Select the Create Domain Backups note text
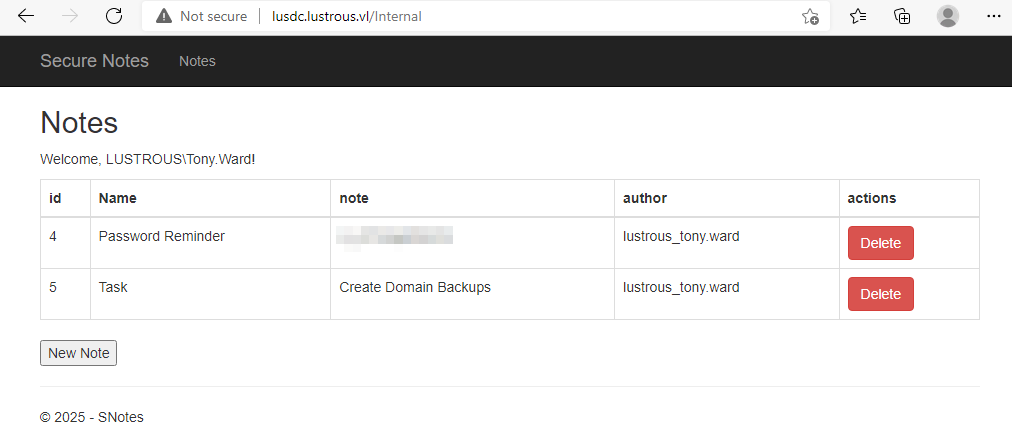 pyautogui.click(x=415, y=287)
